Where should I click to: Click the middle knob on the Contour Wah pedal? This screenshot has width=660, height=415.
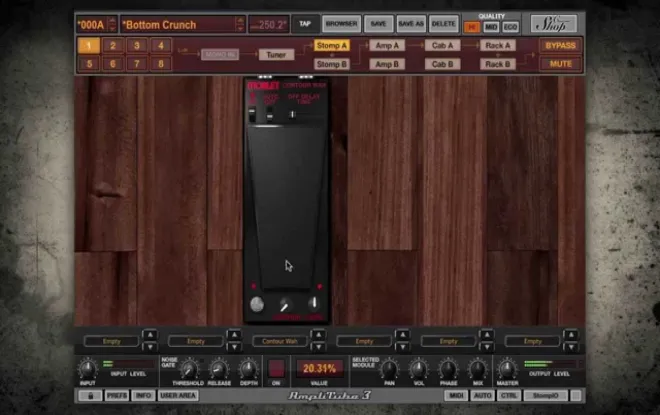[x=285, y=304]
